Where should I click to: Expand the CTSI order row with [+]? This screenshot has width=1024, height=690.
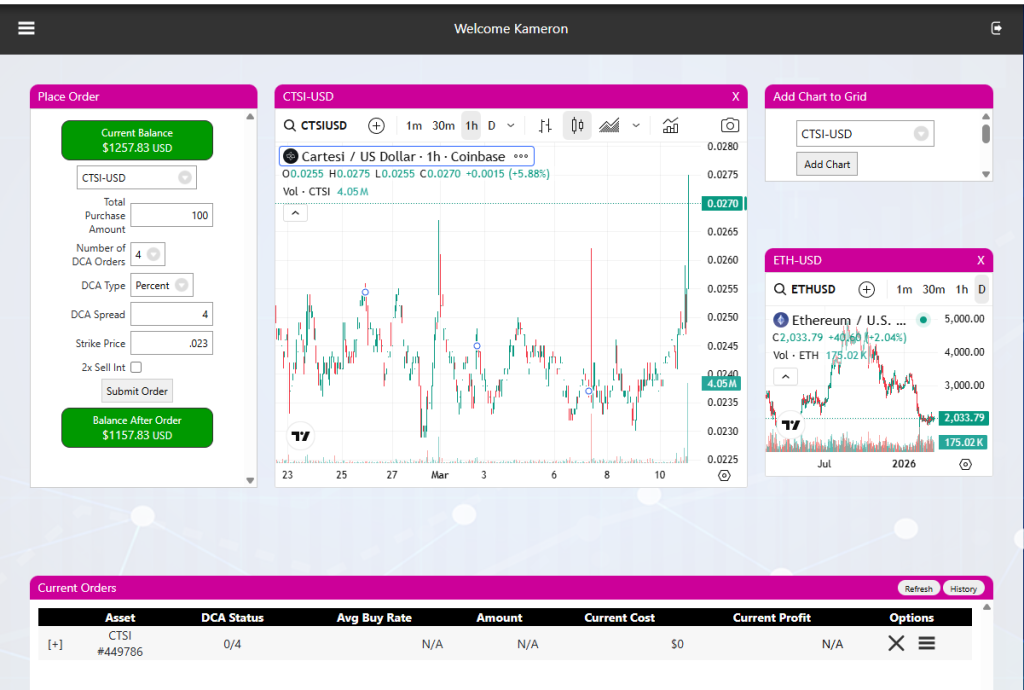[55, 644]
